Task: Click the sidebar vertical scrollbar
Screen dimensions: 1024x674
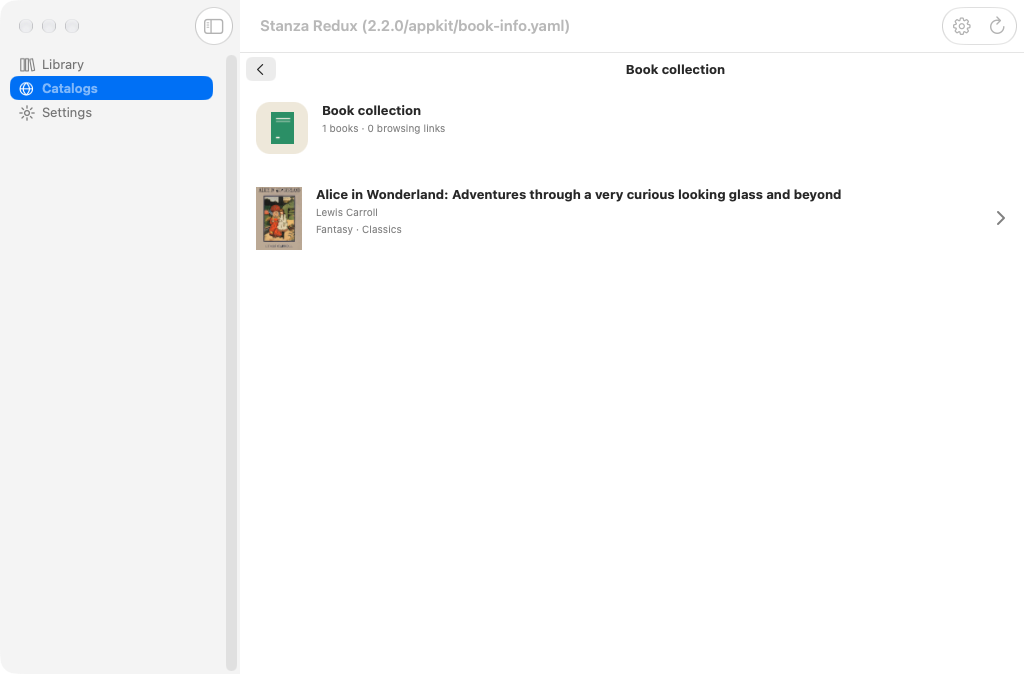Action: (x=231, y=362)
